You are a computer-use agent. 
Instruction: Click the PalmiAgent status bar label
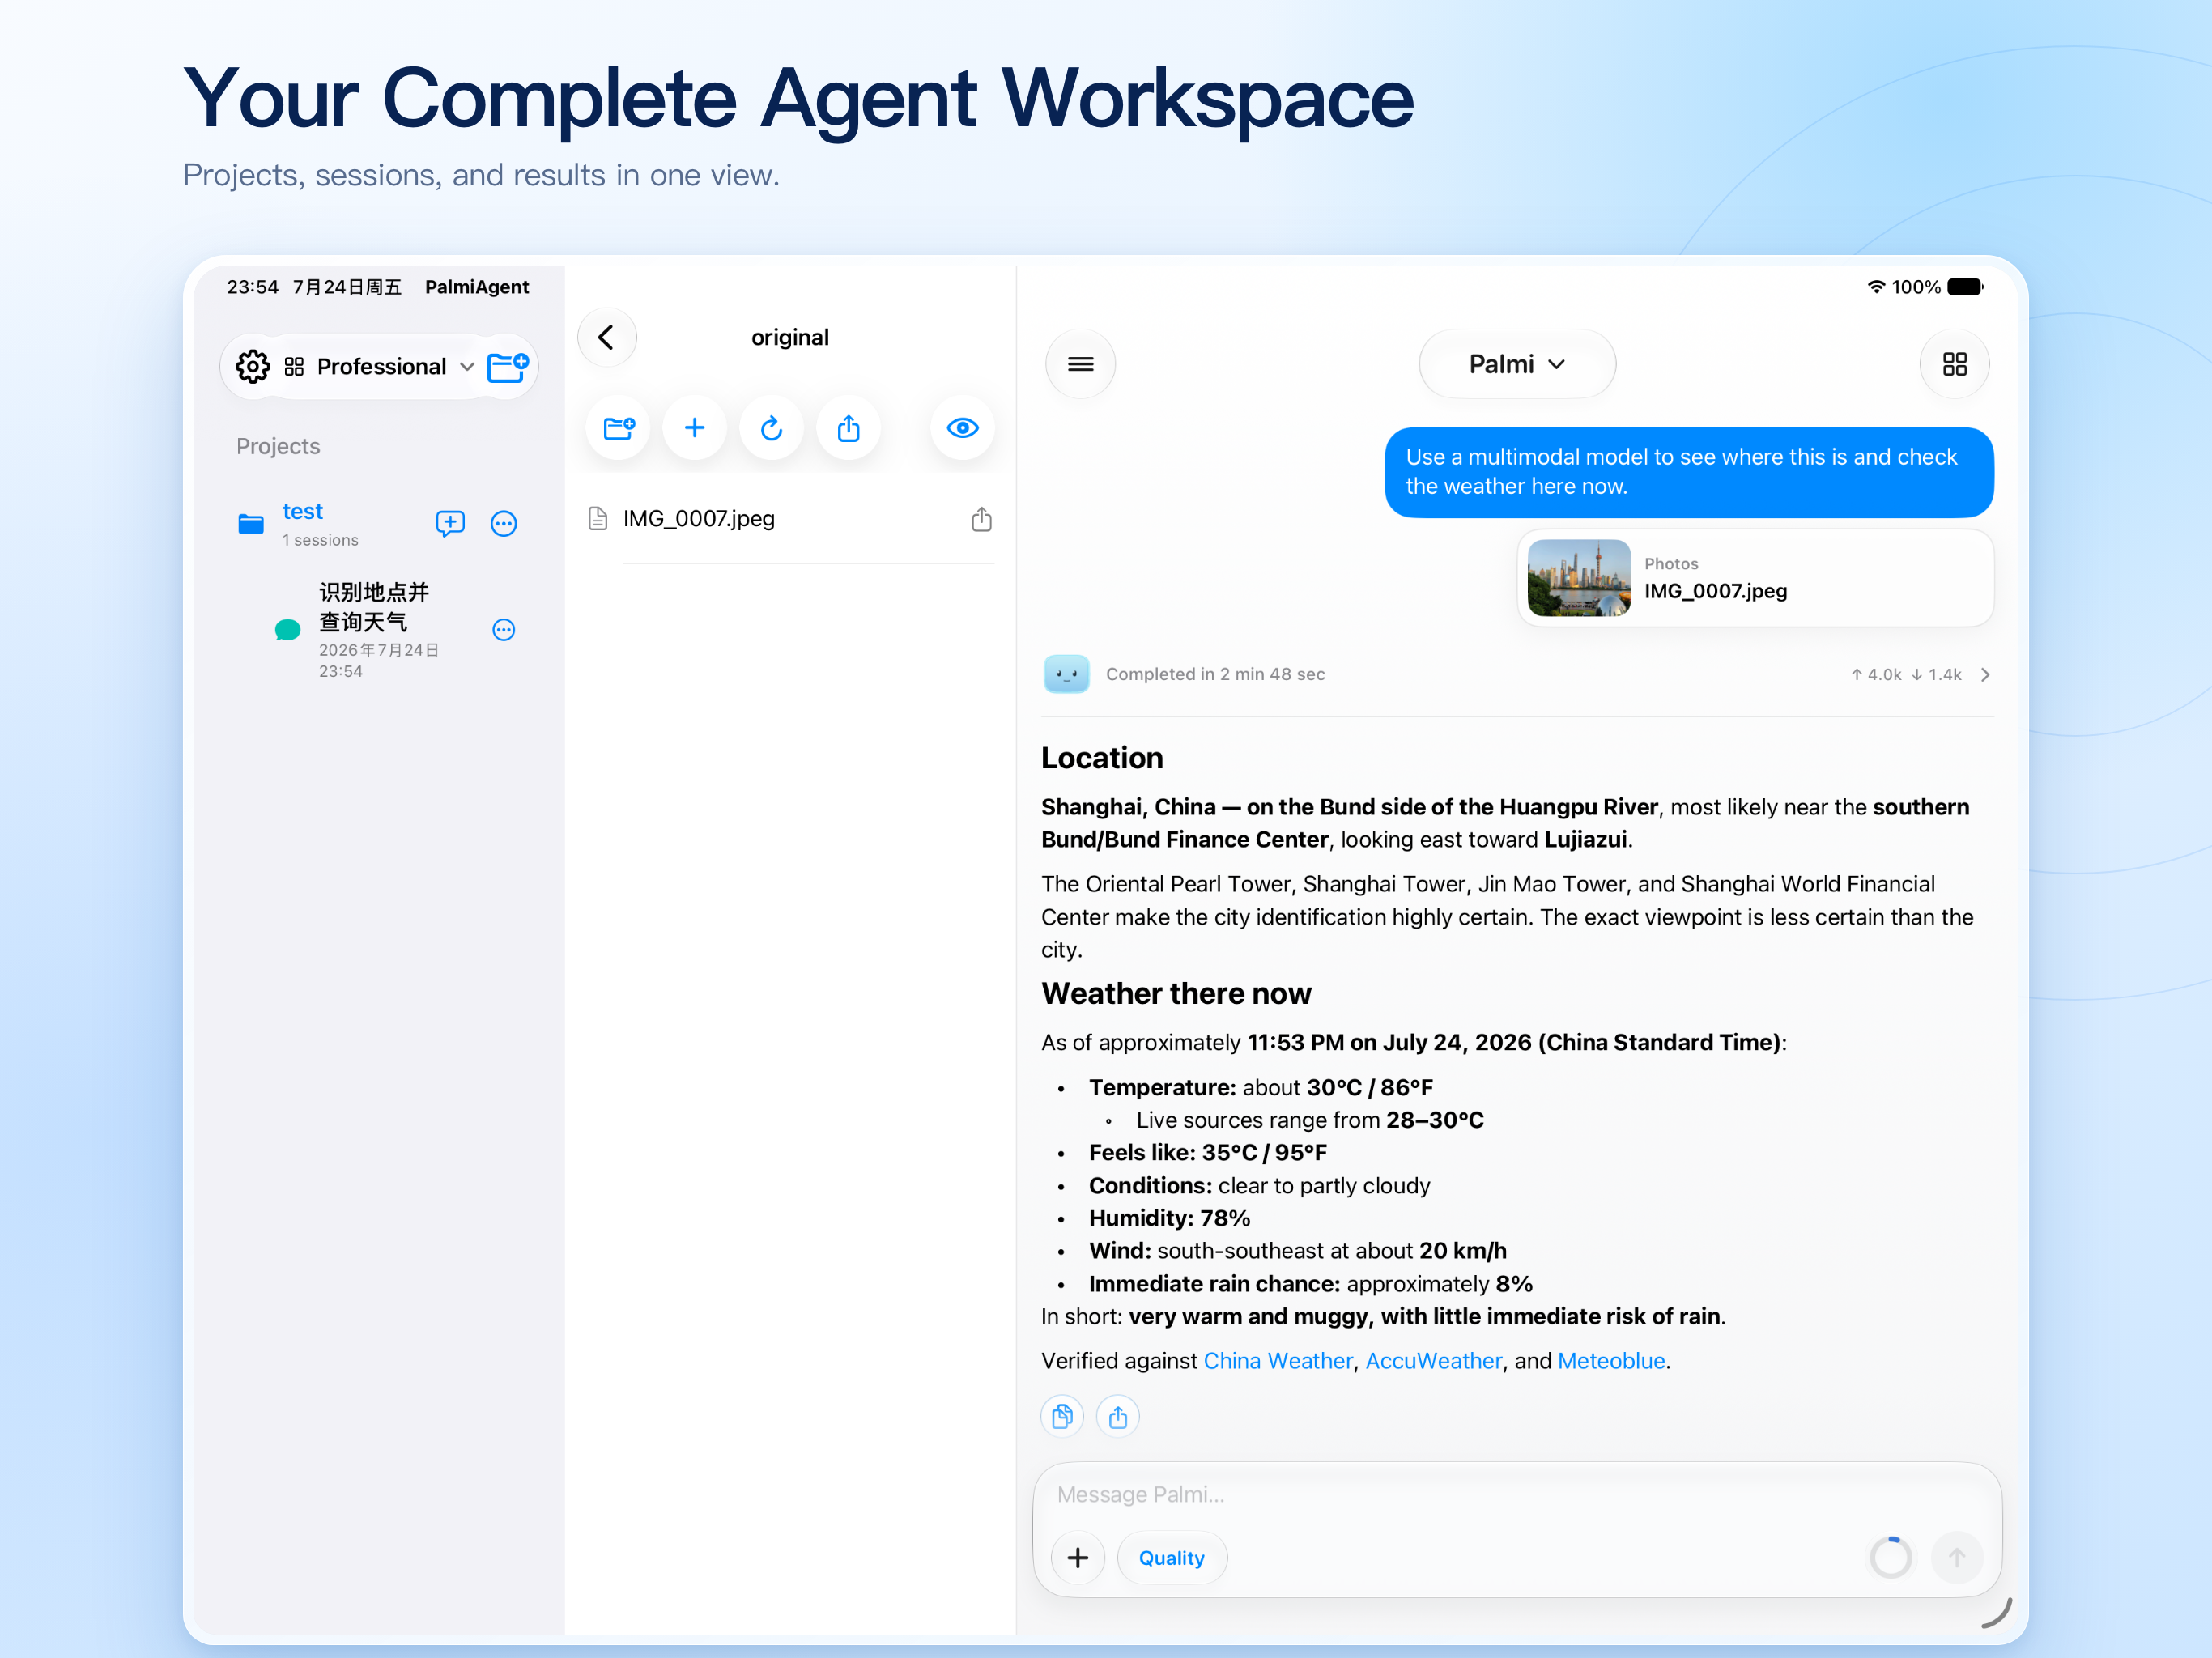pyautogui.click(x=476, y=287)
